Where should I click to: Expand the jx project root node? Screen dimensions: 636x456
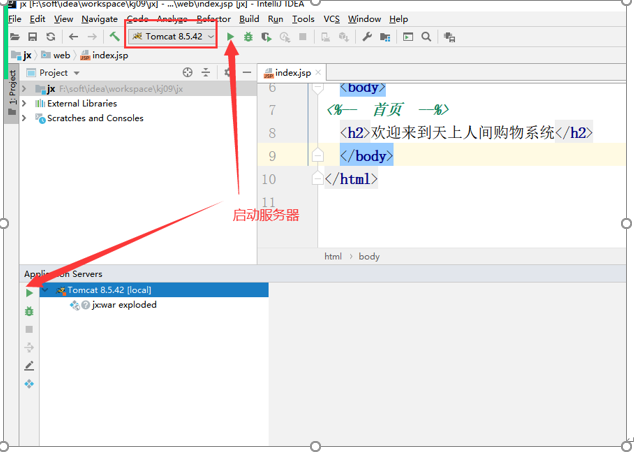tap(24, 88)
